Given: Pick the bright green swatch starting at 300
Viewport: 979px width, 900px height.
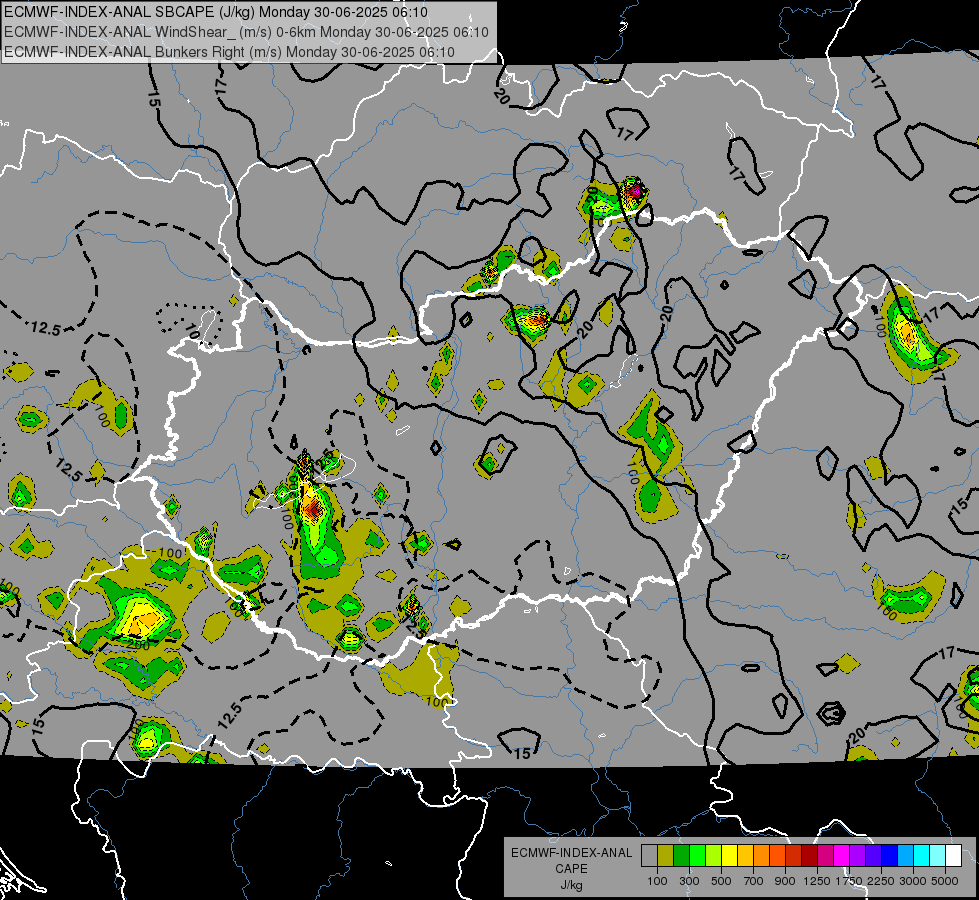Looking at the screenshot, I should tap(697, 855).
